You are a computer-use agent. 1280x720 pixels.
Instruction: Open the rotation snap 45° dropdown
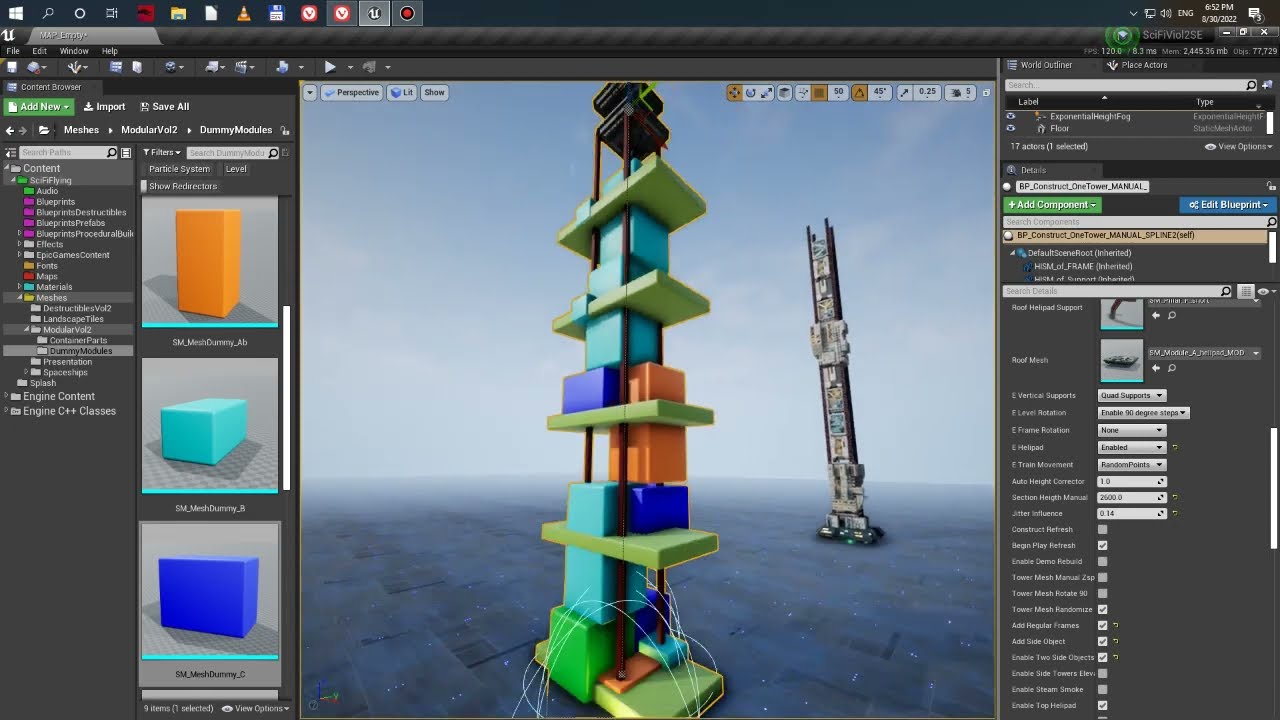click(x=880, y=92)
